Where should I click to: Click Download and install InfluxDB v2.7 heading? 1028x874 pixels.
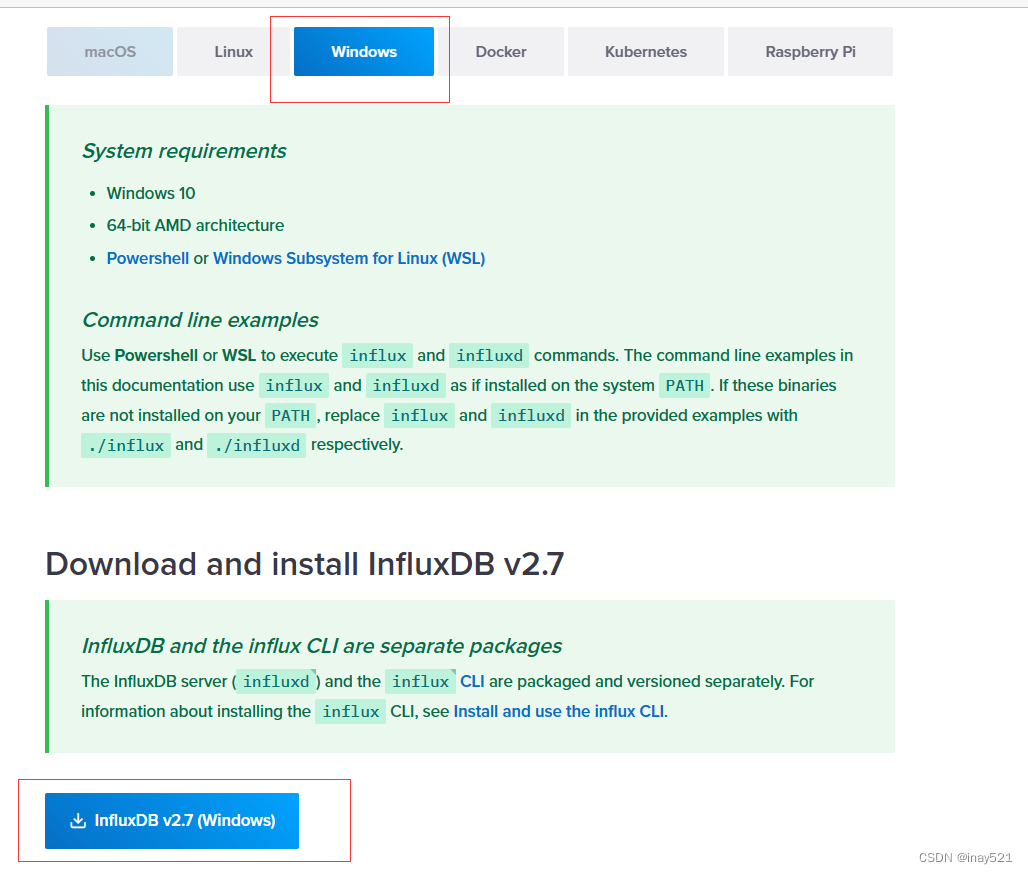(x=305, y=565)
